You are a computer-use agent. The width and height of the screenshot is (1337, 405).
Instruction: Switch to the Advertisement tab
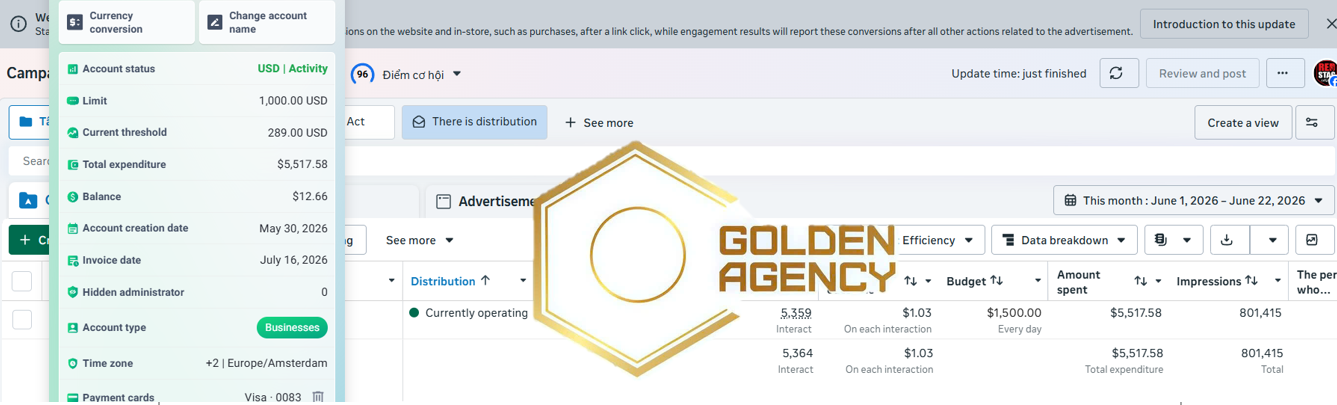point(498,201)
